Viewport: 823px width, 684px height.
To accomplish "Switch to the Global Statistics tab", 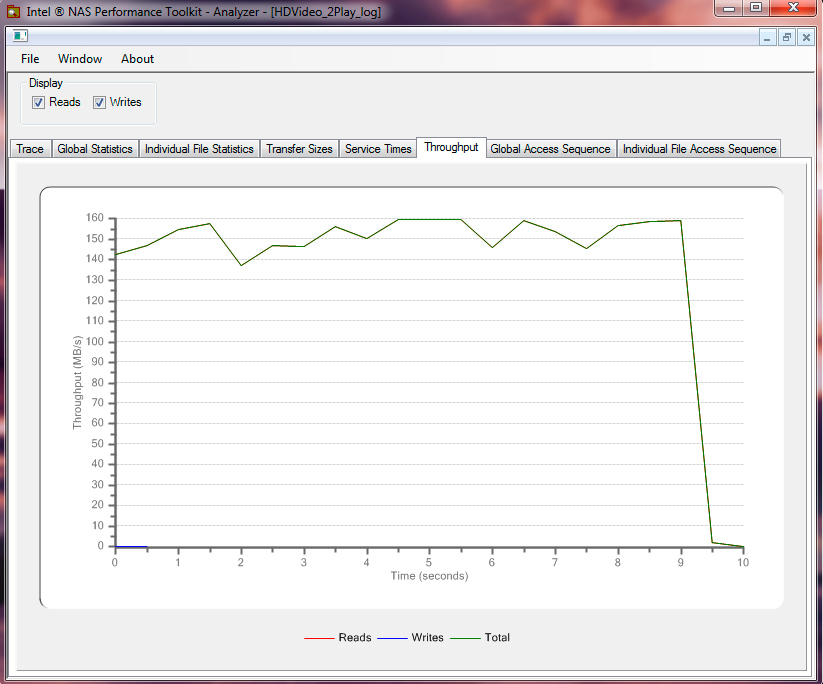I will [95, 149].
